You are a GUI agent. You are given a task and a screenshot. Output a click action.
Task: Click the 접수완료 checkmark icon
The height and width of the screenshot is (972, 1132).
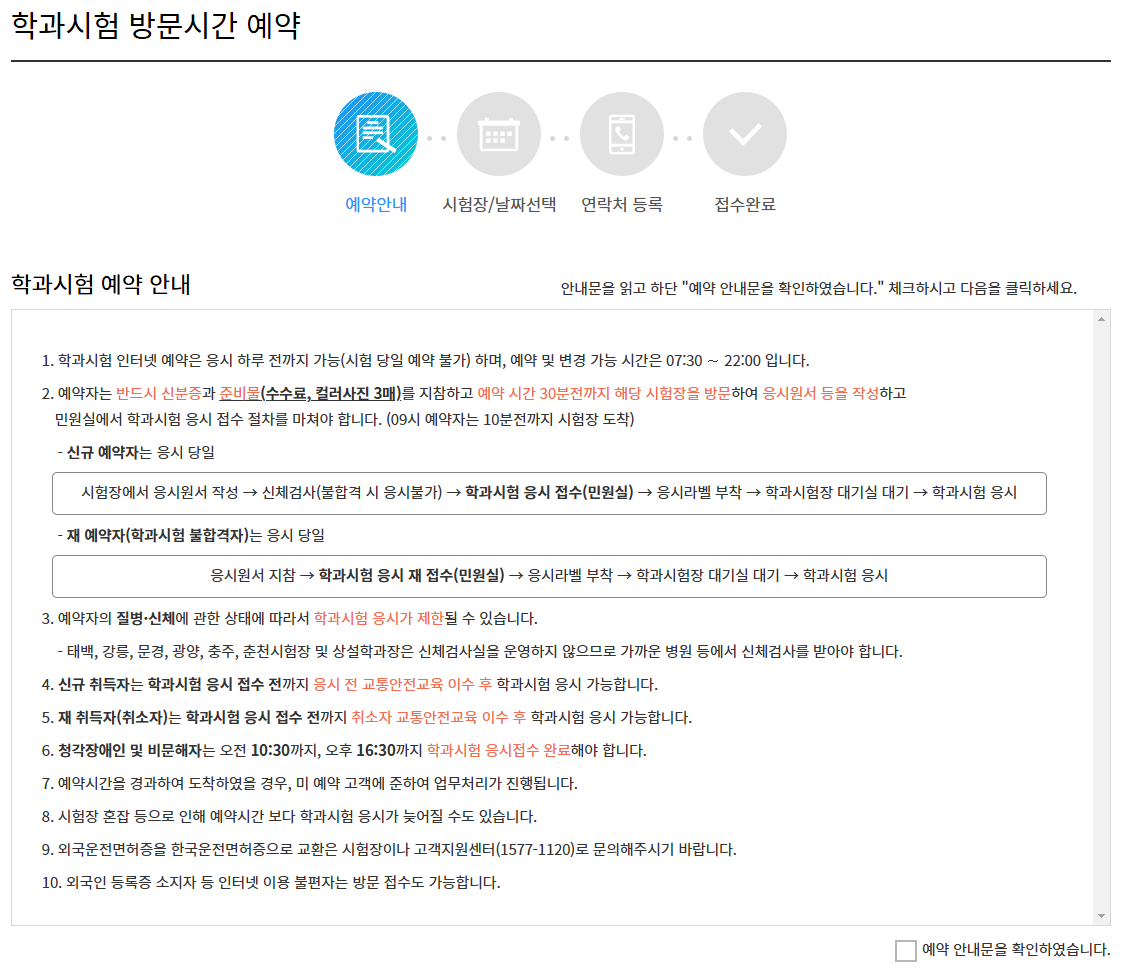coord(744,133)
